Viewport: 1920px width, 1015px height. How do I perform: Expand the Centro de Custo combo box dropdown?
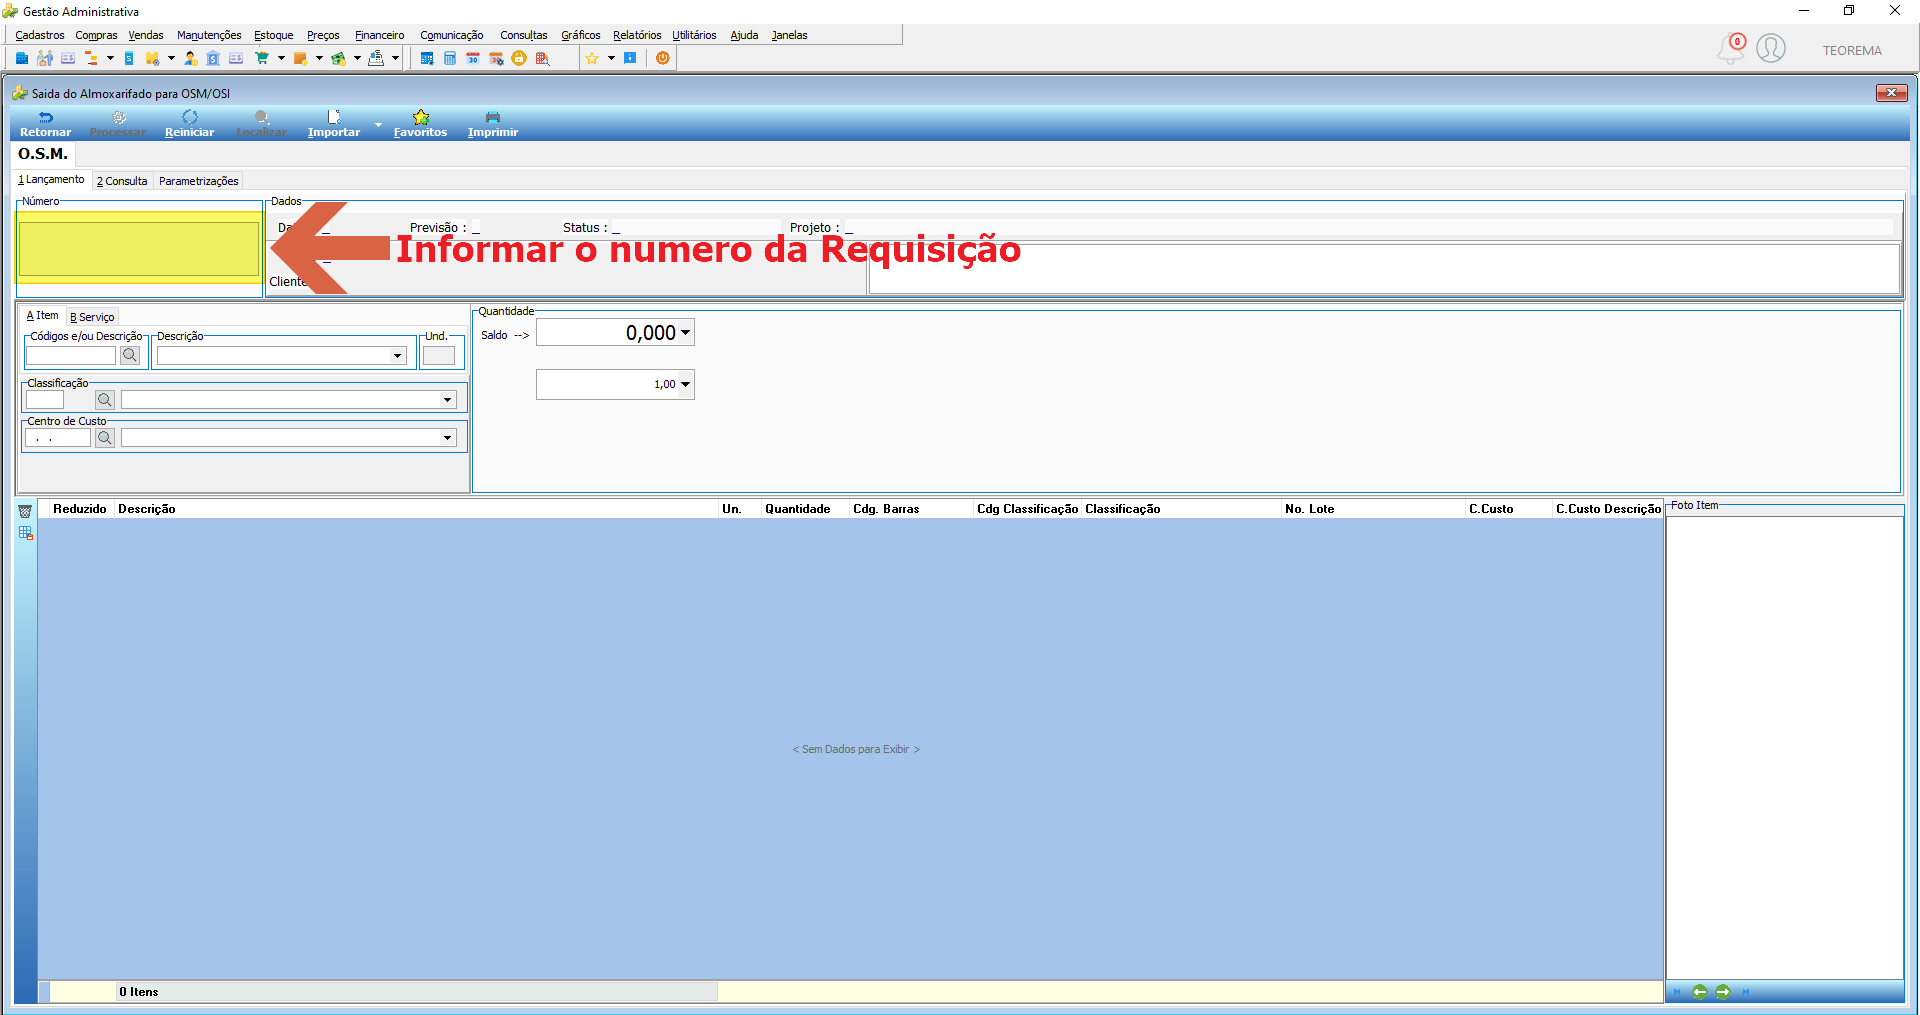coord(447,438)
